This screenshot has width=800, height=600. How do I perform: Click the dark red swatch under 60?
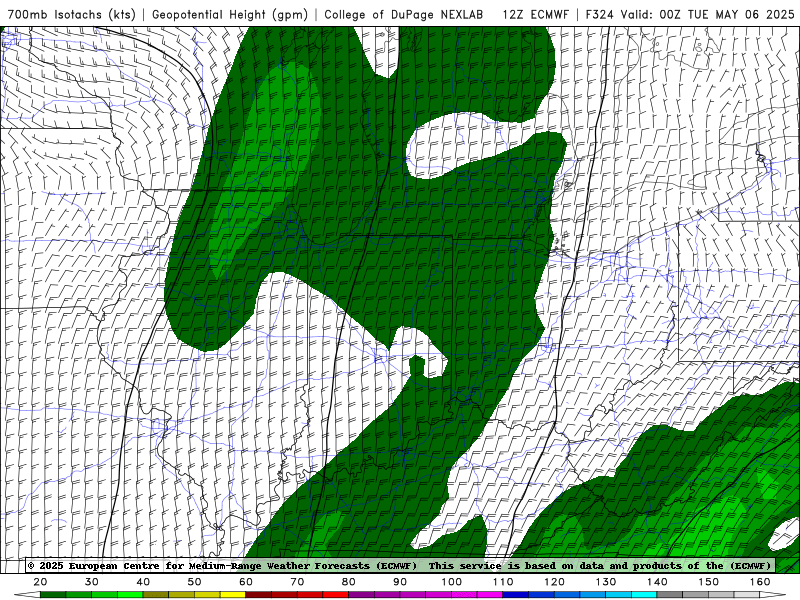tap(259, 595)
